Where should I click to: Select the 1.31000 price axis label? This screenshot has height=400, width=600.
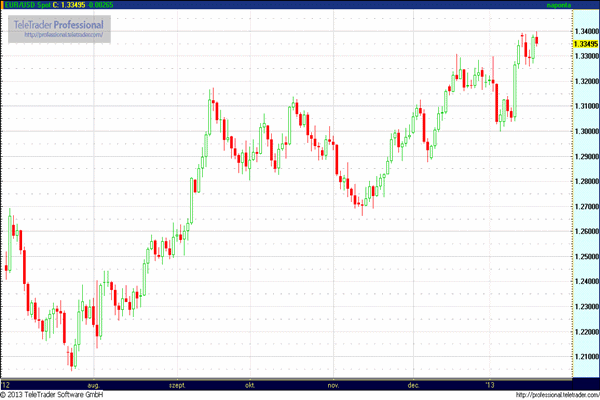587,106
